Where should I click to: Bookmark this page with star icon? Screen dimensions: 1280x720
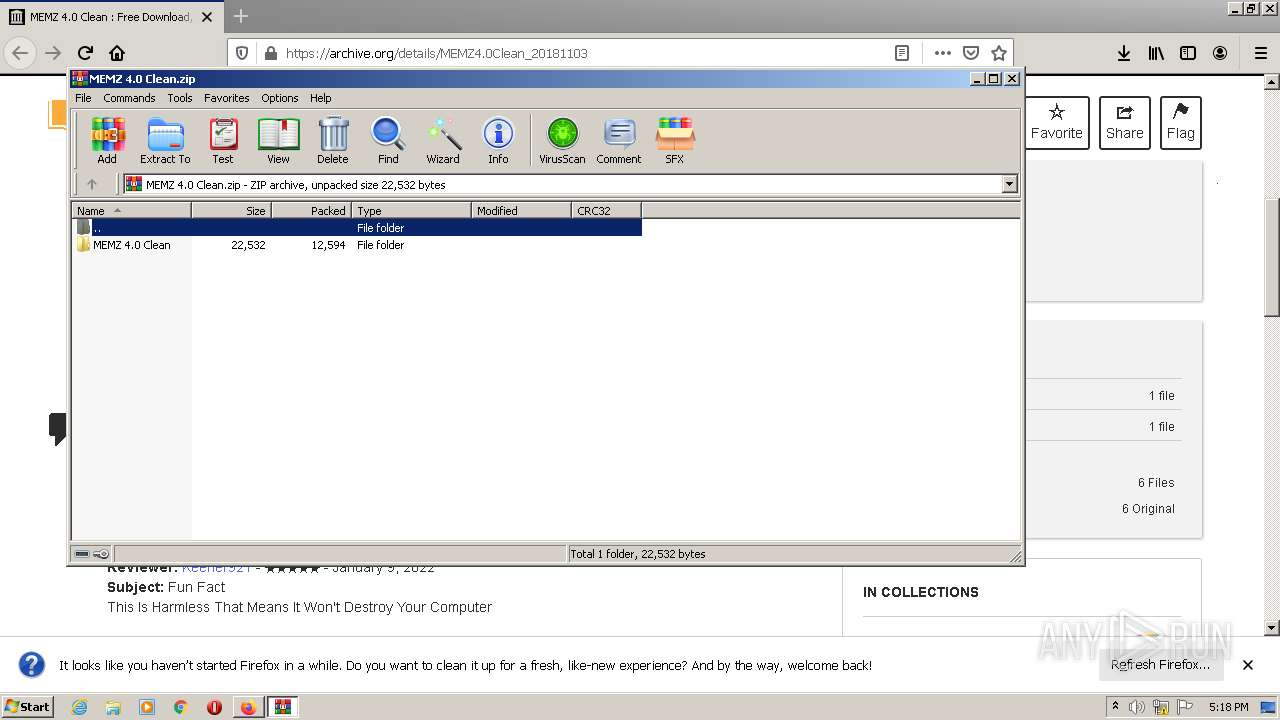click(x=998, y=53)
